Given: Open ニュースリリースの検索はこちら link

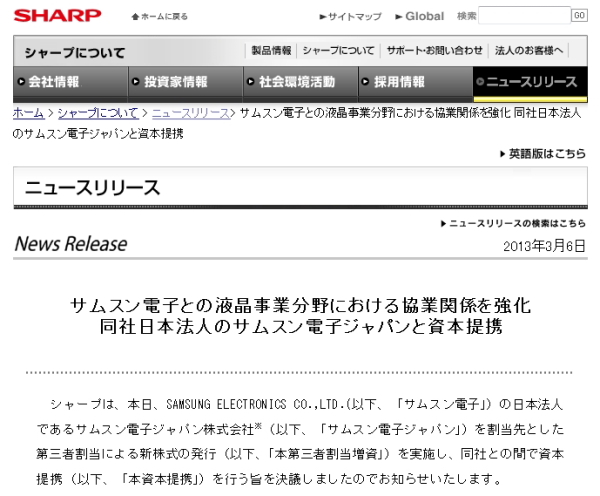Looking at the screenshot, I should click(x=517, y=224).
